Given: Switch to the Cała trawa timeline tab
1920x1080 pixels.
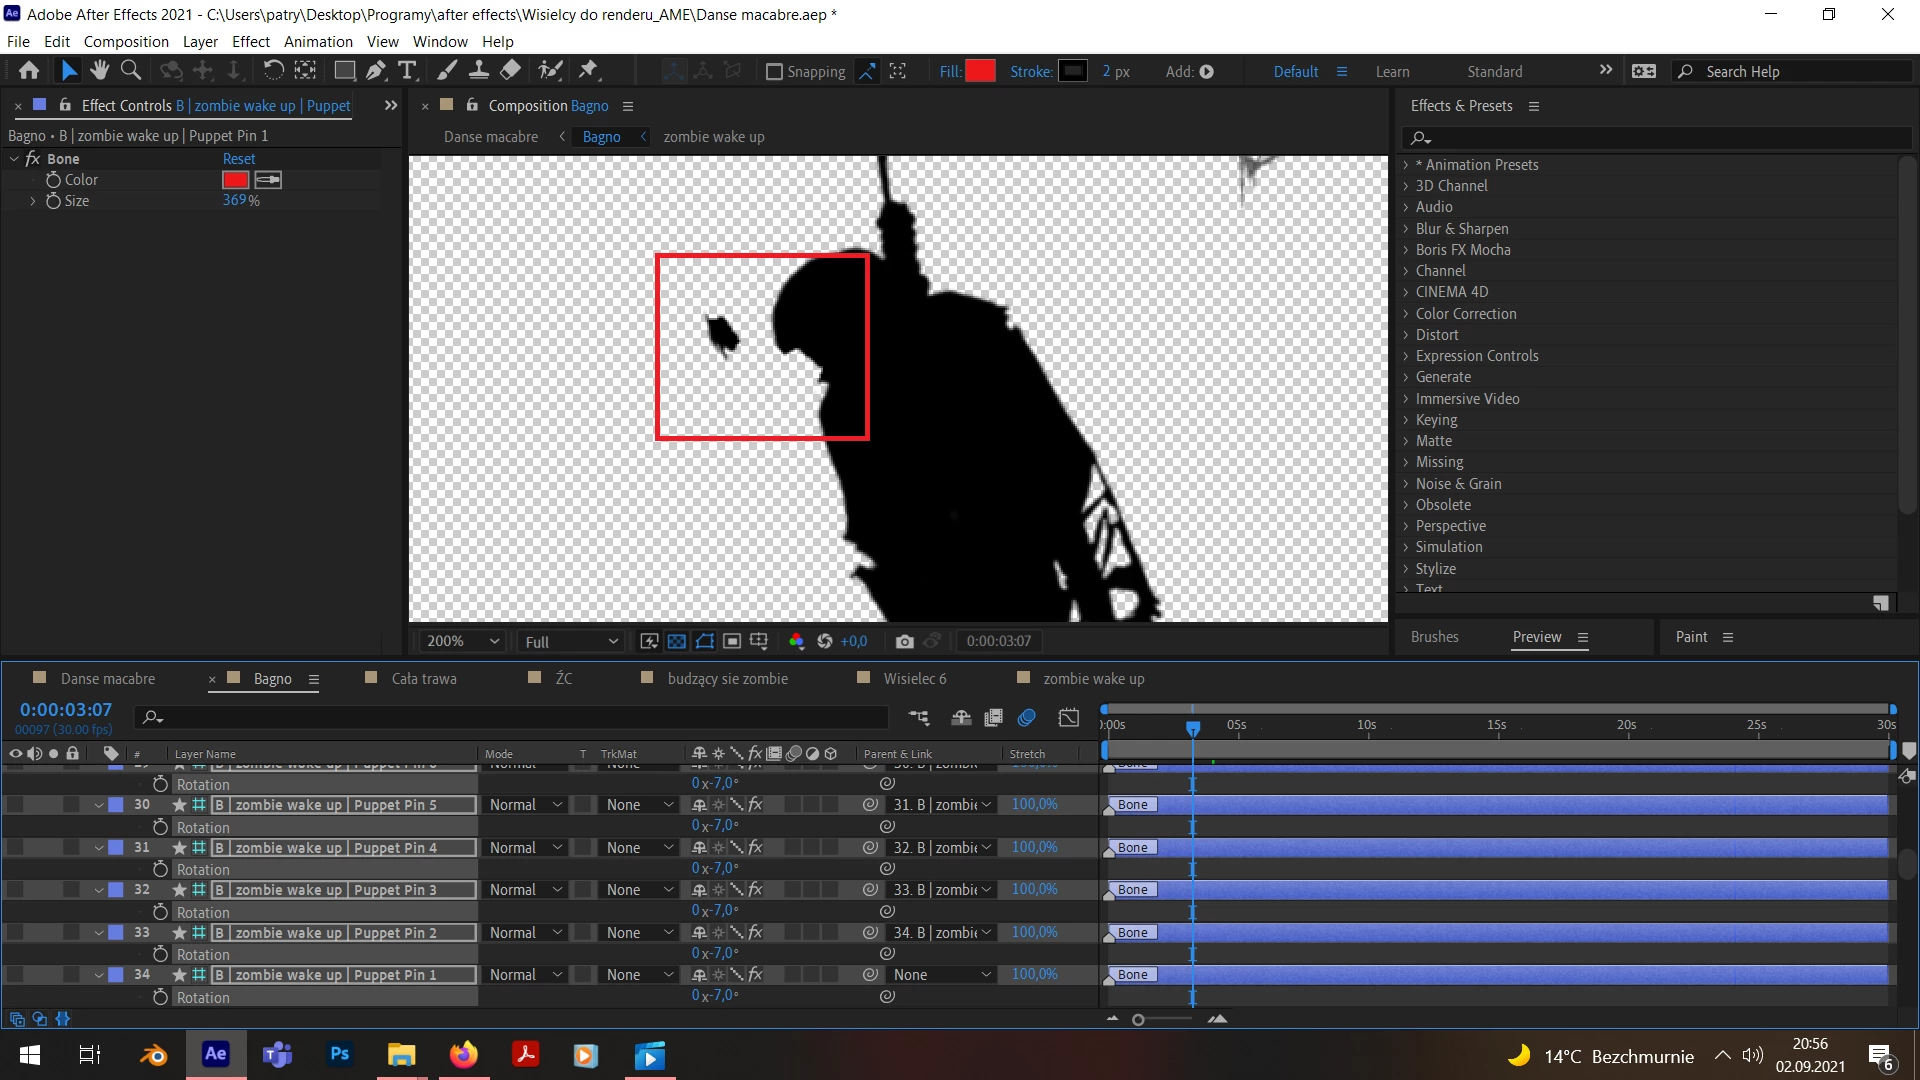Looking at the screenshot, I should click(x=423, y=679).
